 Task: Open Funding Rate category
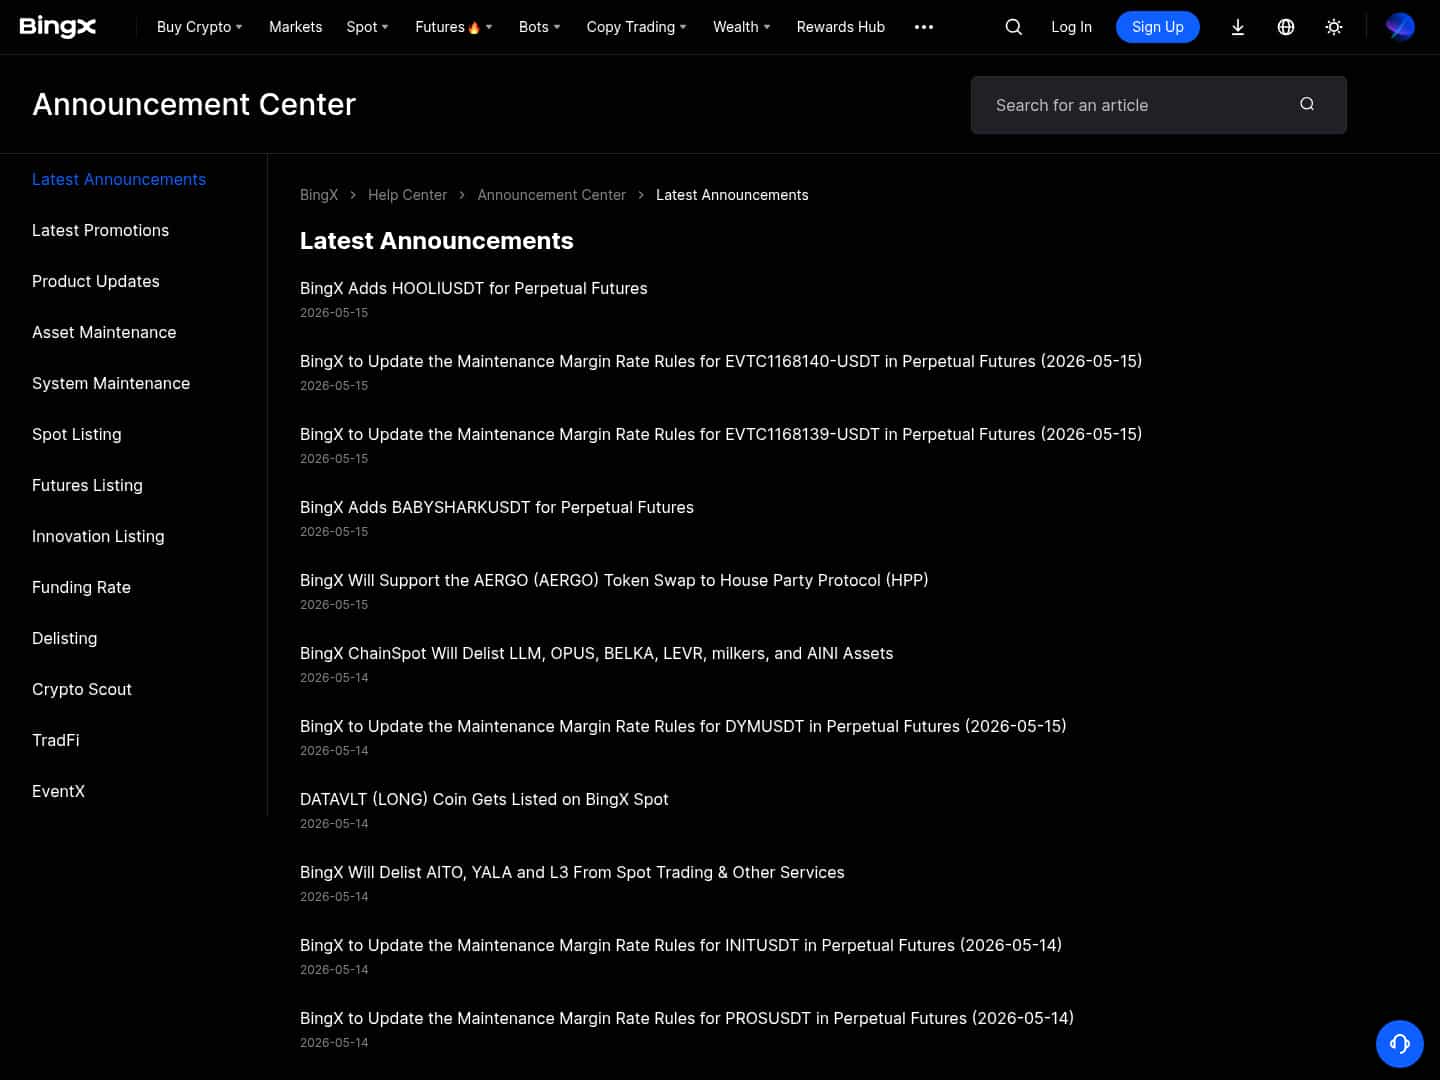[x=81, y=587]
